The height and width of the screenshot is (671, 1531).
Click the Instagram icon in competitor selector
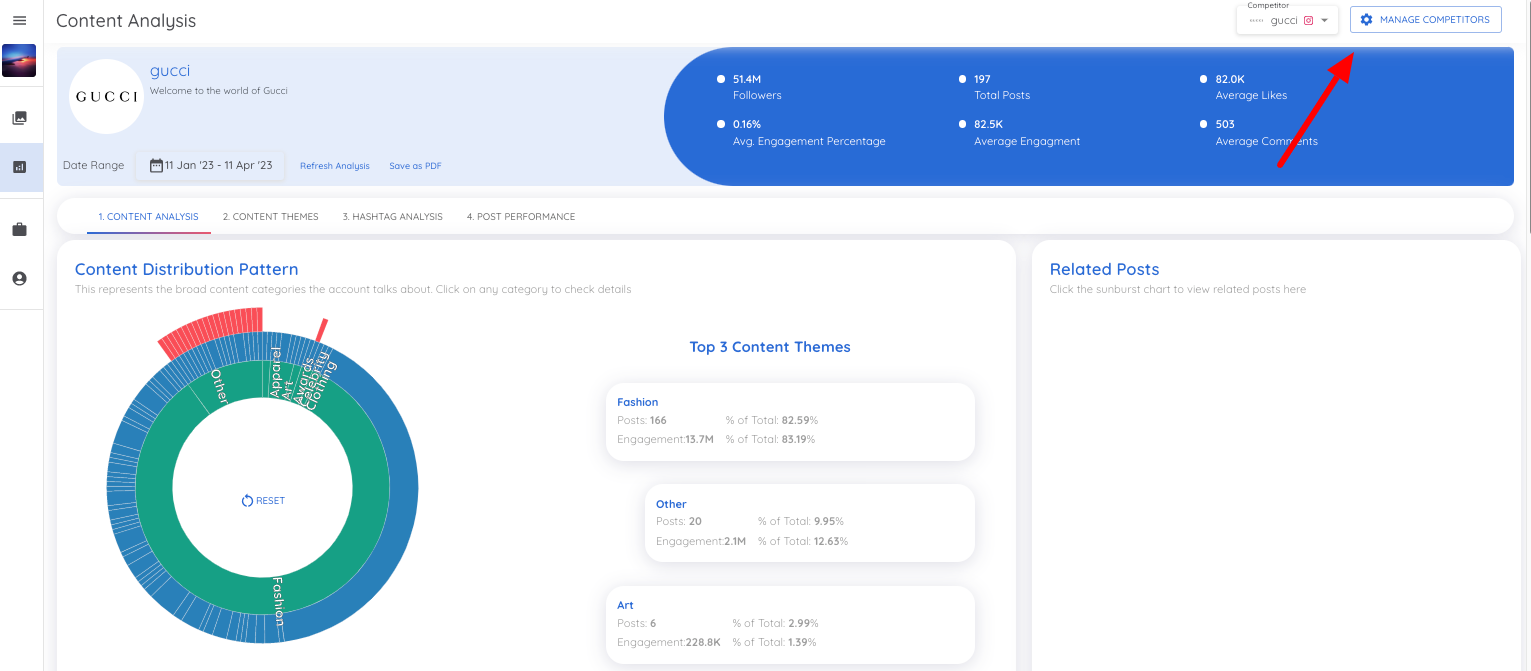click(x=1308, y=20)
